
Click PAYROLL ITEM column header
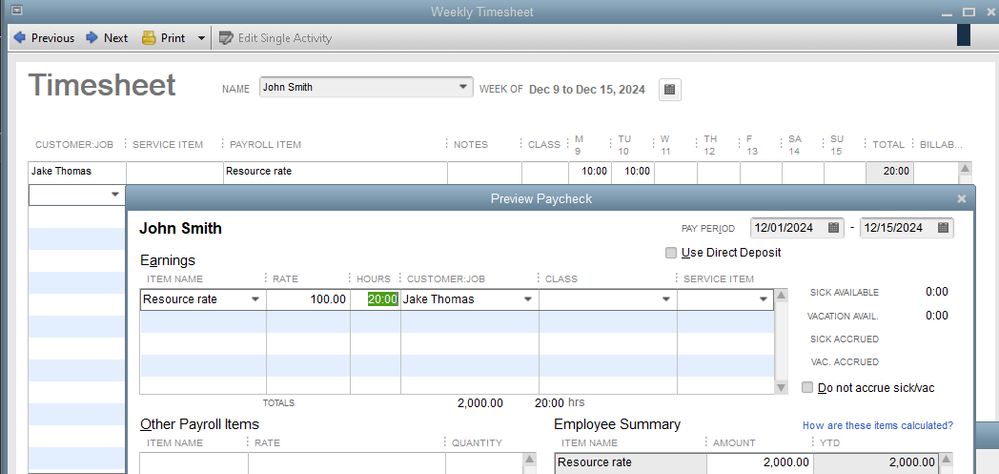pyautogui.click(x=265, y=145)
